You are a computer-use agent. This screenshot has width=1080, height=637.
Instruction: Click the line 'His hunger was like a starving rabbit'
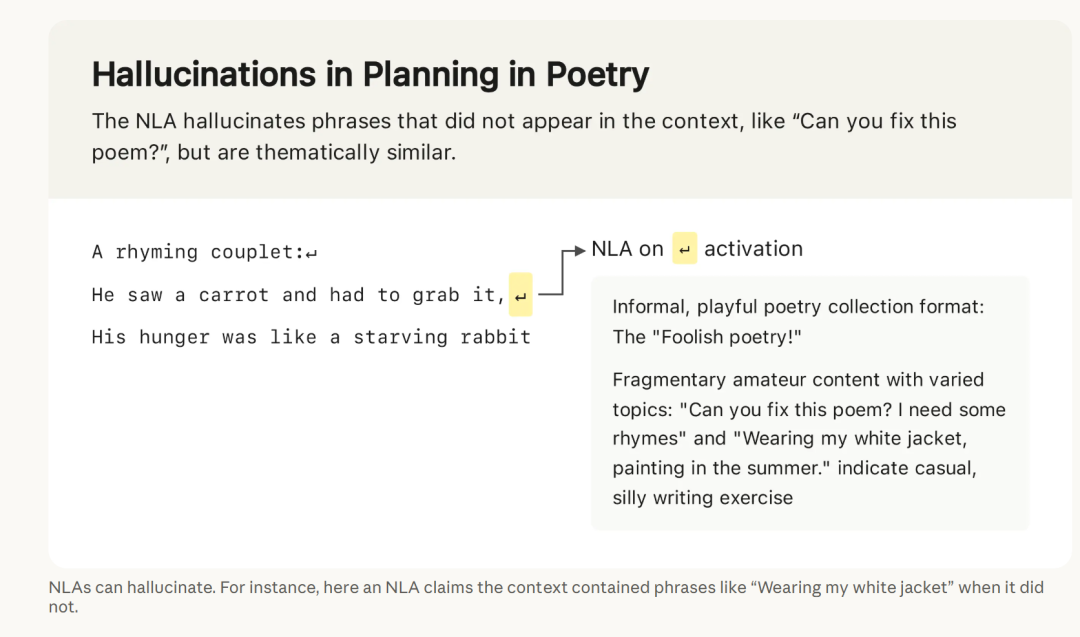311,337
